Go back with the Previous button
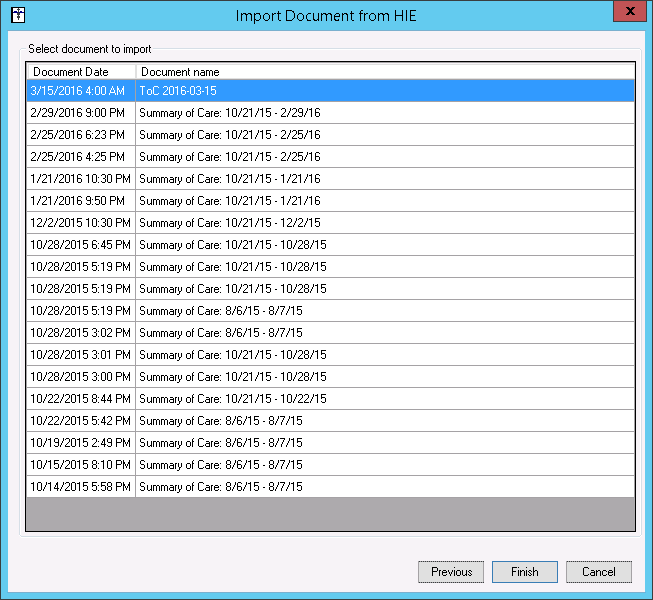 pos(451,572)
